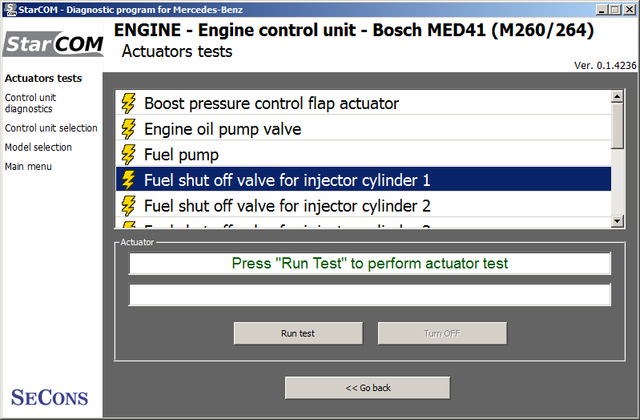Open Model selection in left menu
The height and width of the screenshot is (420, 640).
click(x=38, y=147)
